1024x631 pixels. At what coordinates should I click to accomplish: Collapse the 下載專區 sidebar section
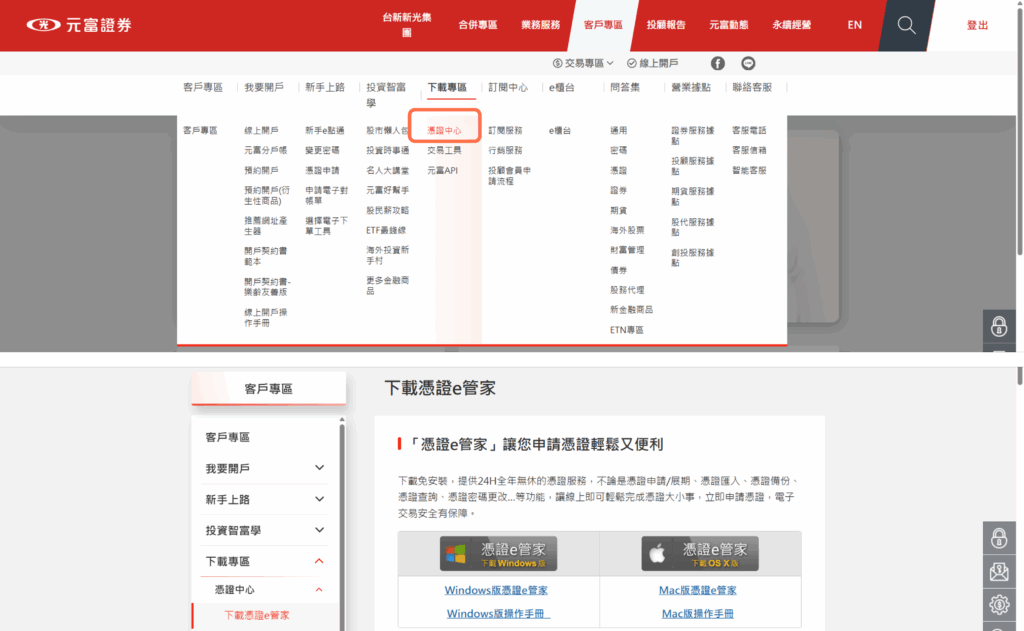click(x=319, y=561)
